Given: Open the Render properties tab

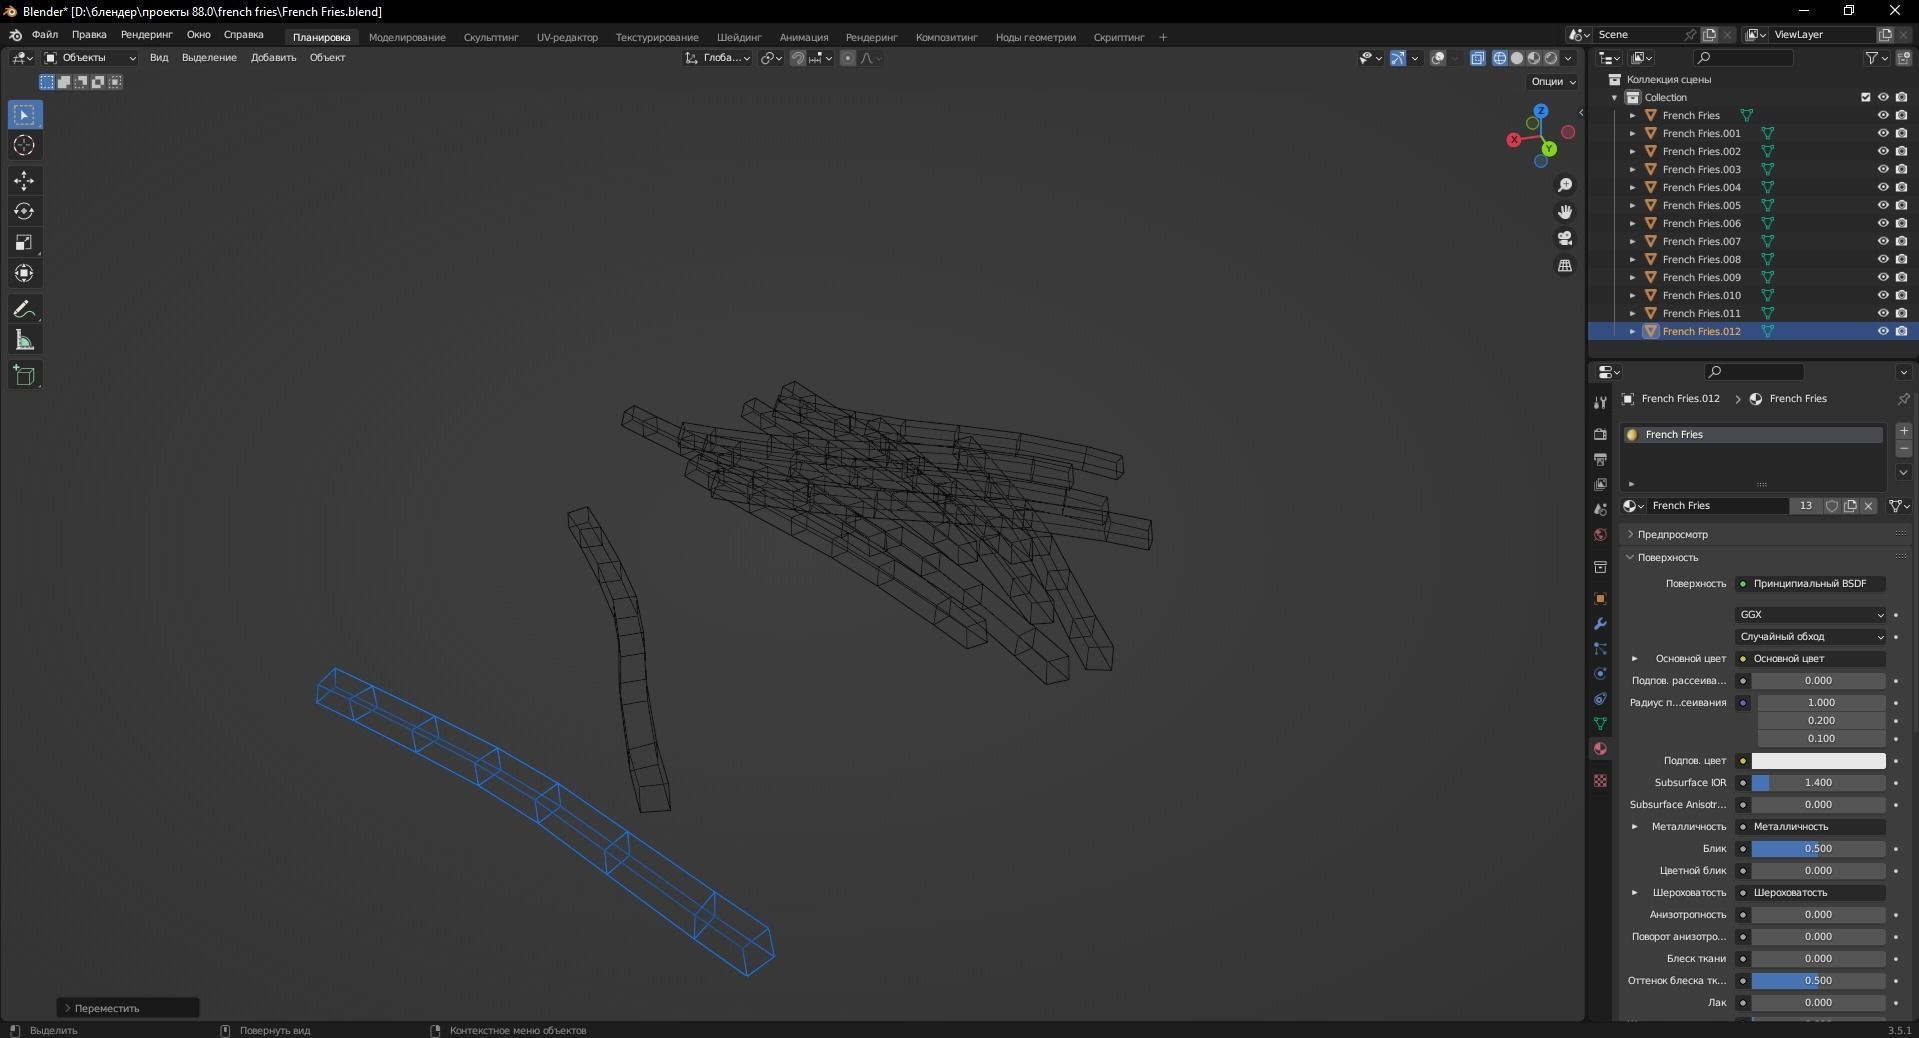Looking at the screenshot, I should [1600, 434].
